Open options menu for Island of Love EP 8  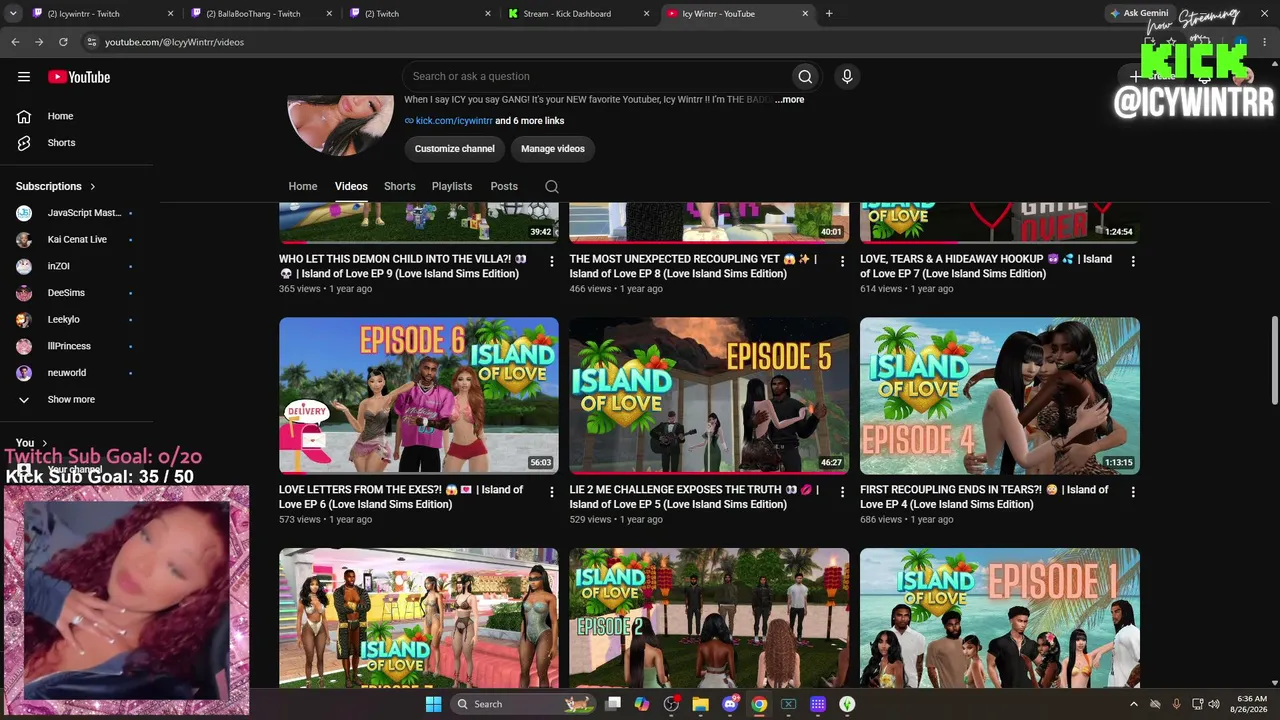point(842,261)
